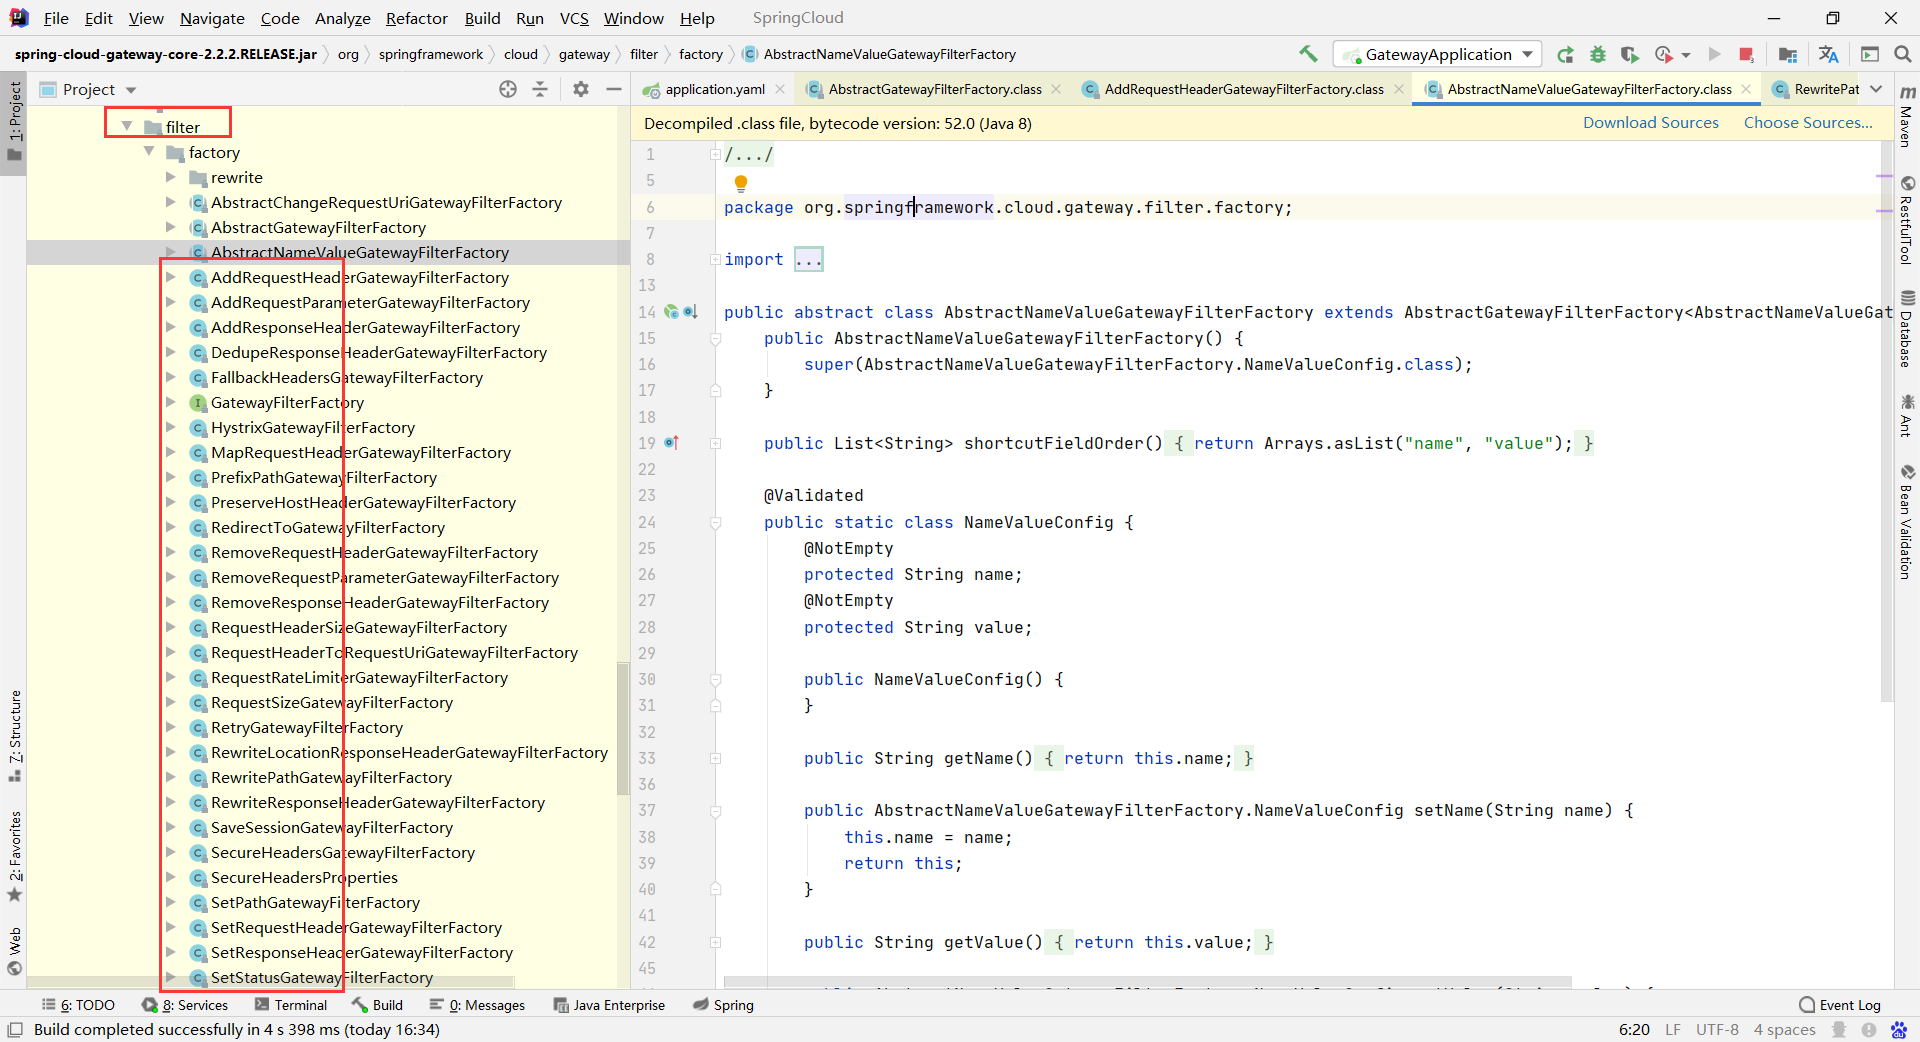Run with coverage shield icon
The height and width of the screenshot is (1042, 1920).
(x=1630, y=54)
